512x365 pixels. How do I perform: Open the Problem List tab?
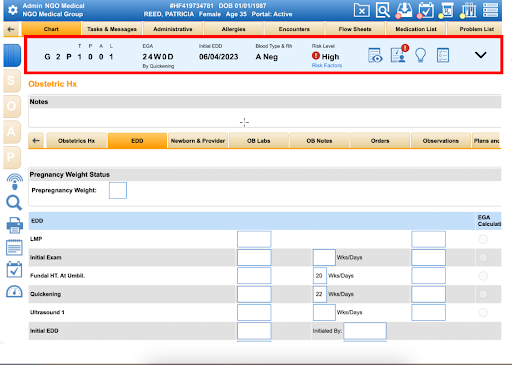pyautogui.click(x=475, y=29)
